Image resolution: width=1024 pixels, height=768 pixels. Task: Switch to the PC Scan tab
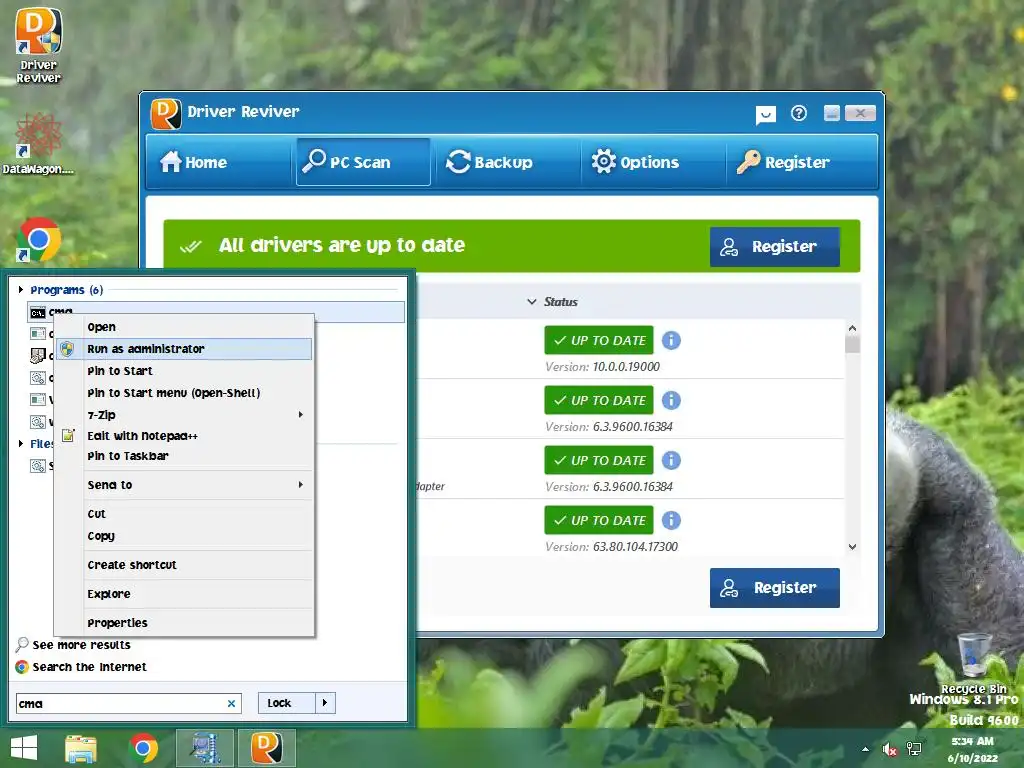(x=363, y=162)
